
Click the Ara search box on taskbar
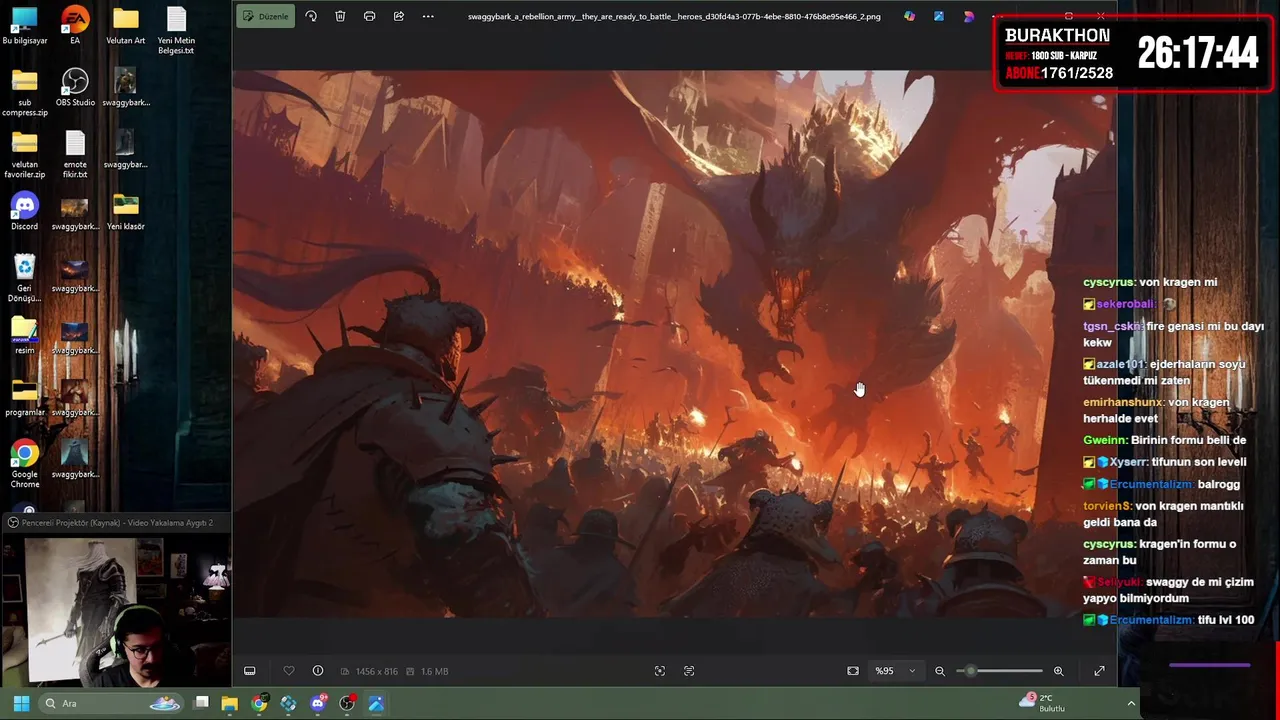[112, 703]
